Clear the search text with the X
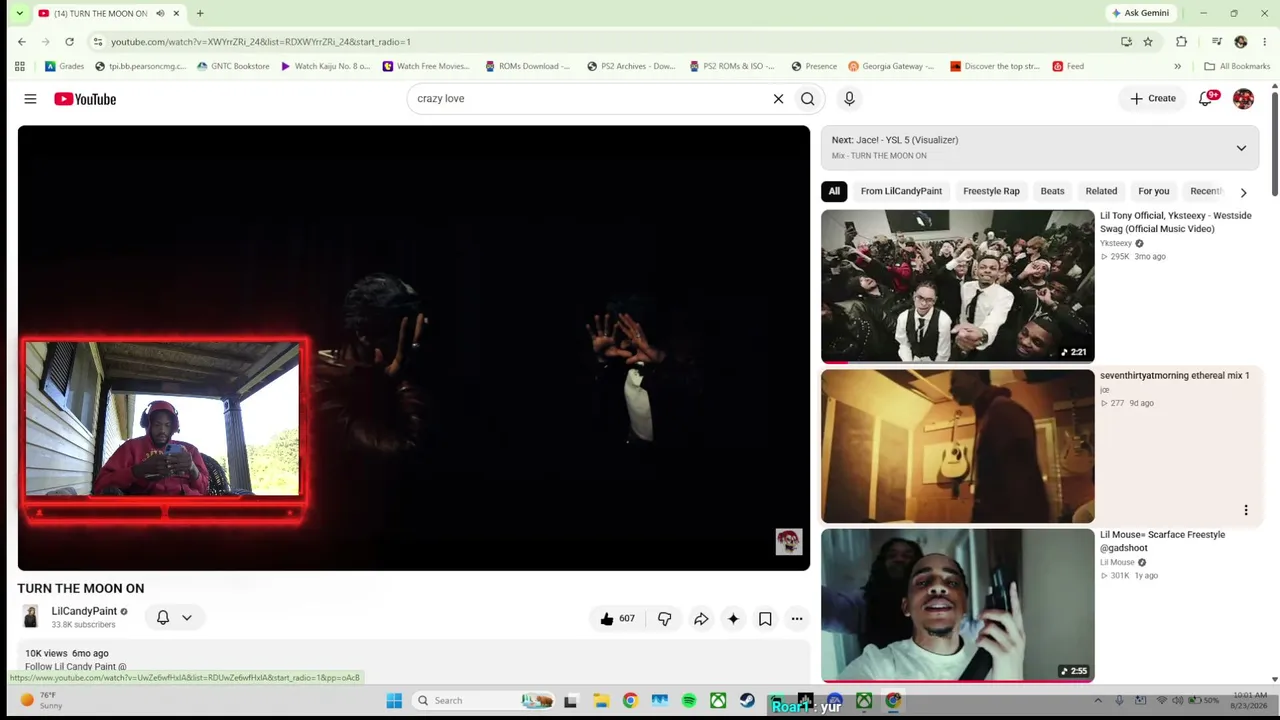This screenshot has height=720, width=1280. pos(778,99)
